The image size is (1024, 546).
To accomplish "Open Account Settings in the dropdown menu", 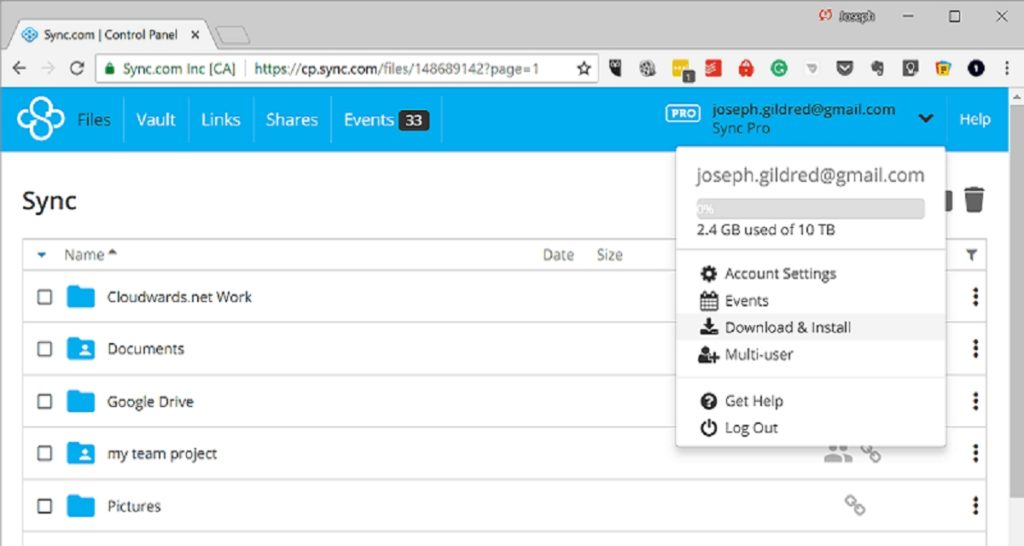I will [x=780, y=273].
